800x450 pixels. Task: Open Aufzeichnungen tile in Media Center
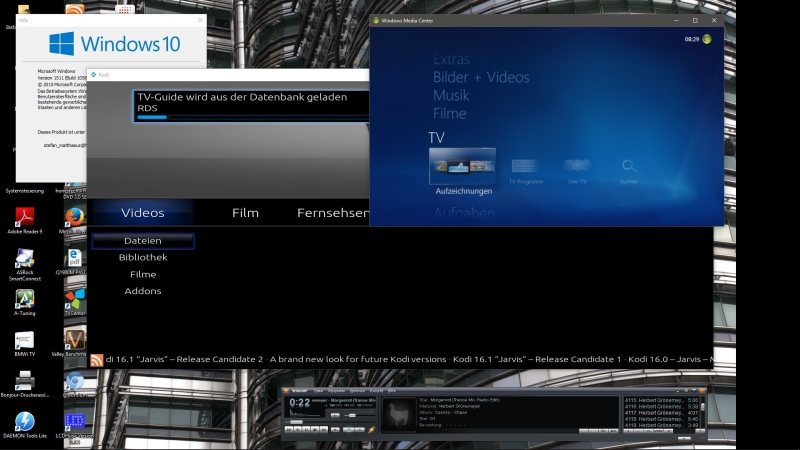[462, 166]
